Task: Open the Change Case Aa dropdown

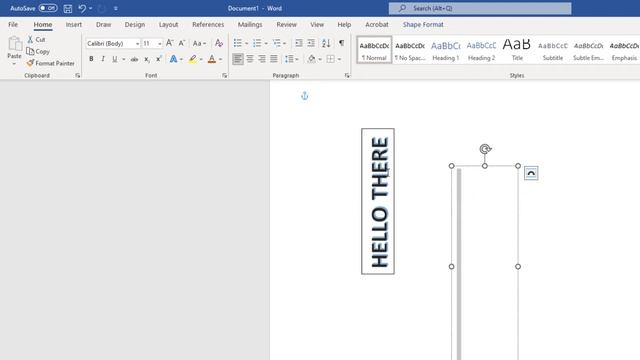Action: (199, 43)
